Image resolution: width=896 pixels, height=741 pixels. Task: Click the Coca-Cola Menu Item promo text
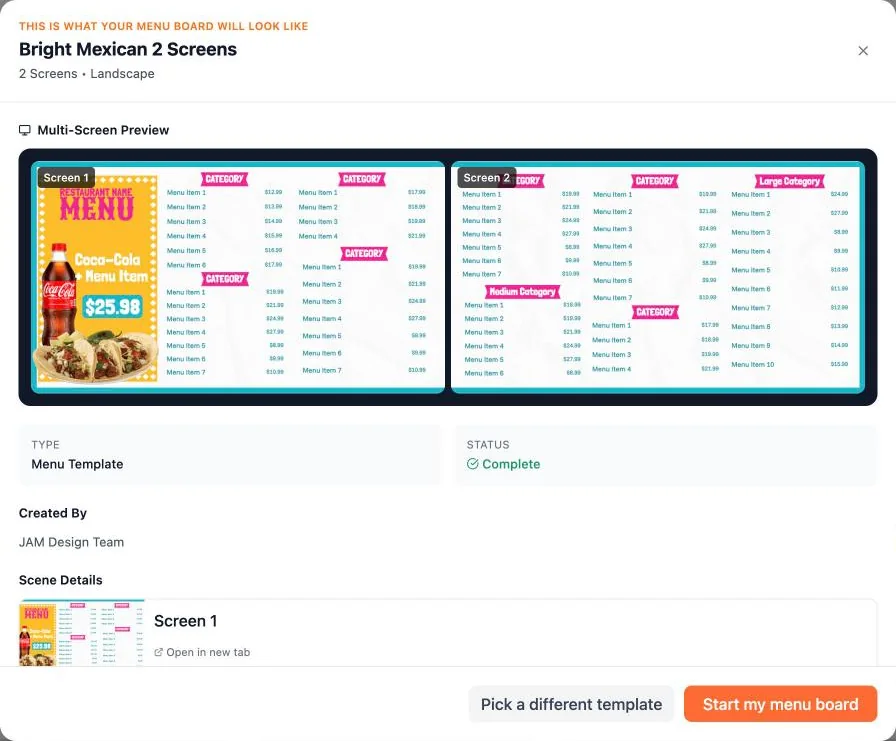coord(113,267)
